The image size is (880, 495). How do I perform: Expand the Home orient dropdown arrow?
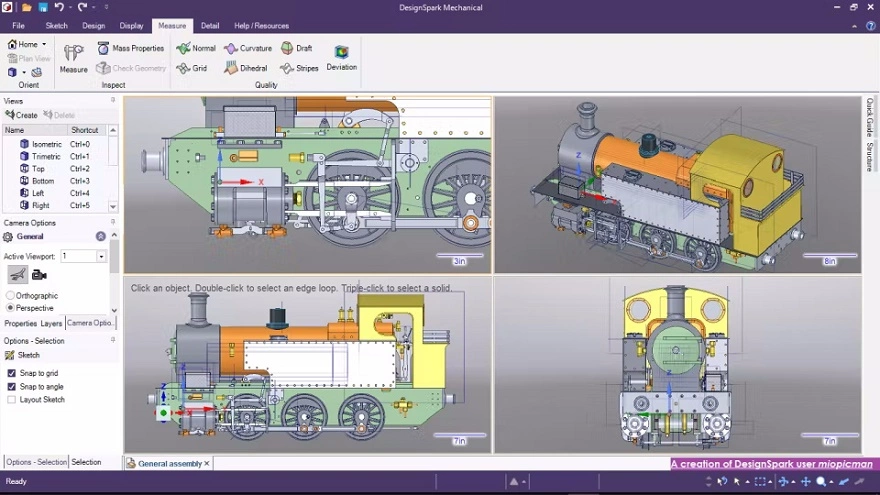[x=44, y=44]
